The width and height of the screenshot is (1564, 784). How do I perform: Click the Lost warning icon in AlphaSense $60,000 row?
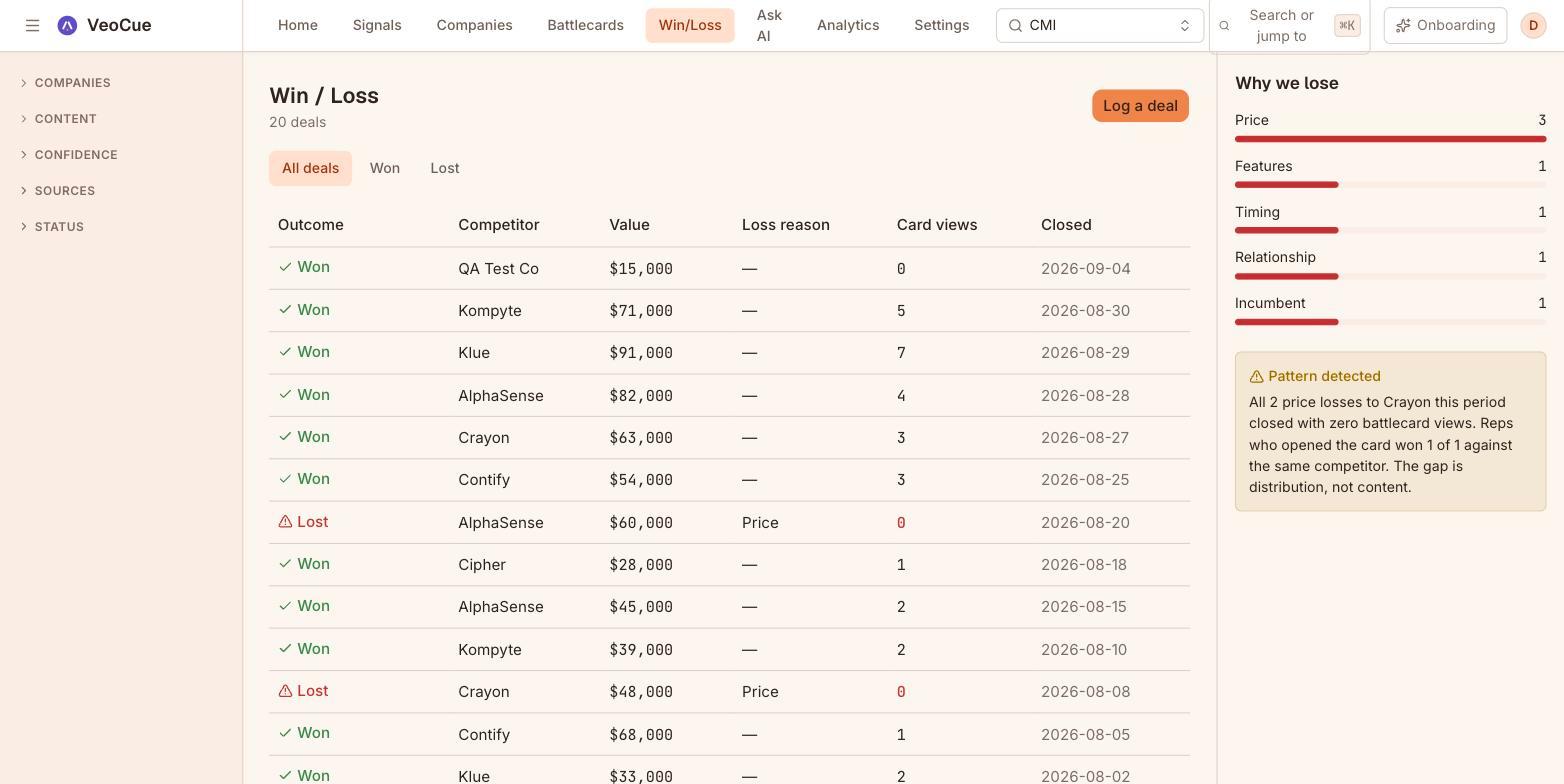coord(285,522)
